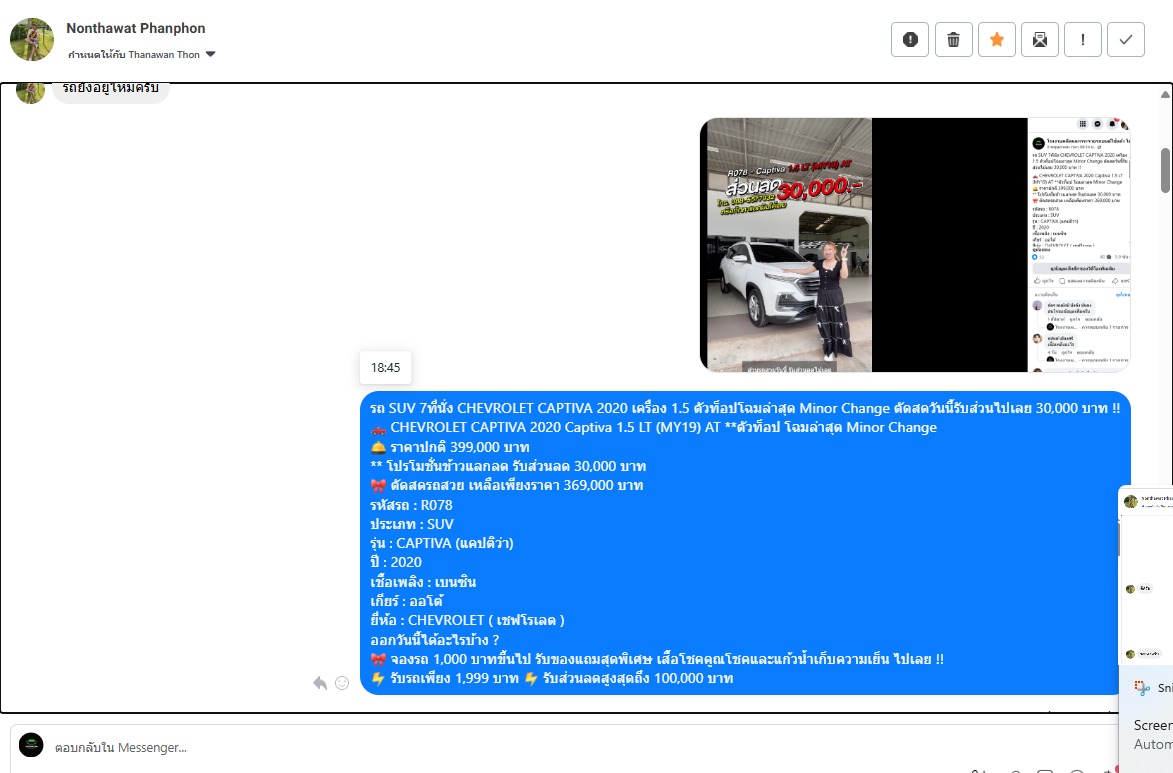Click the page avatar beside the reply box
1173x773 pixels.
click(31, 745)
